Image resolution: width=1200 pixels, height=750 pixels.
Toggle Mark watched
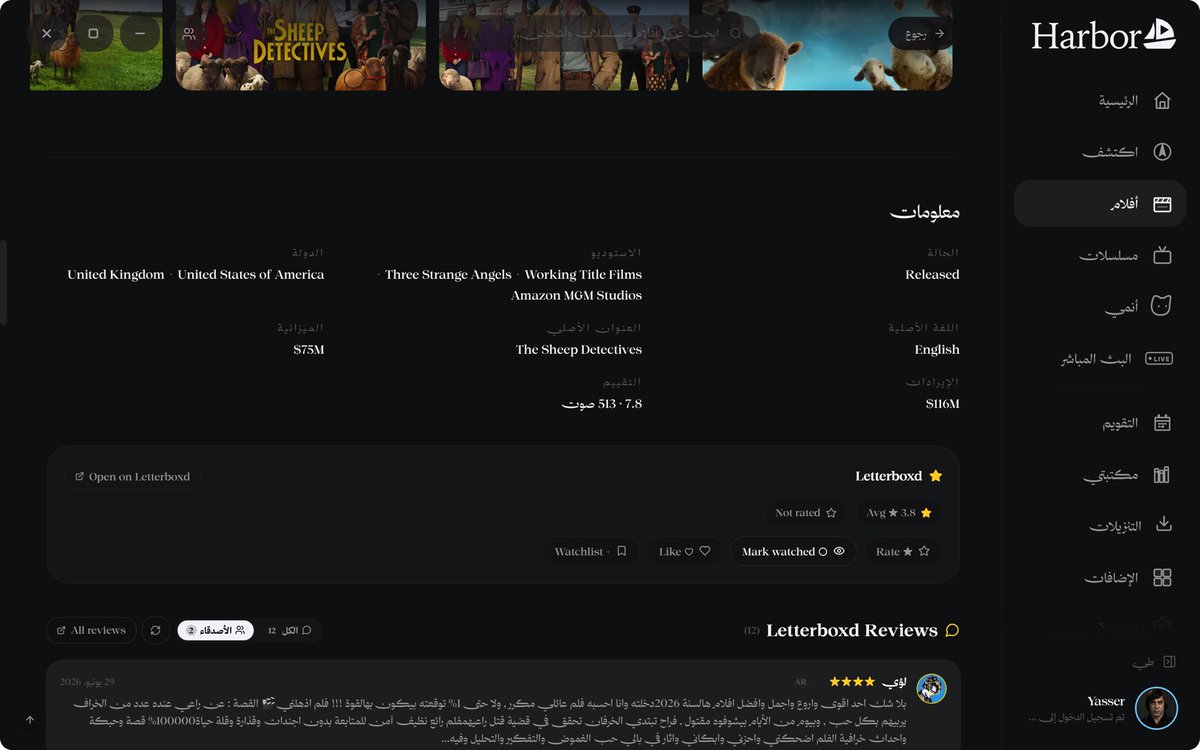[x=793, y=551]
